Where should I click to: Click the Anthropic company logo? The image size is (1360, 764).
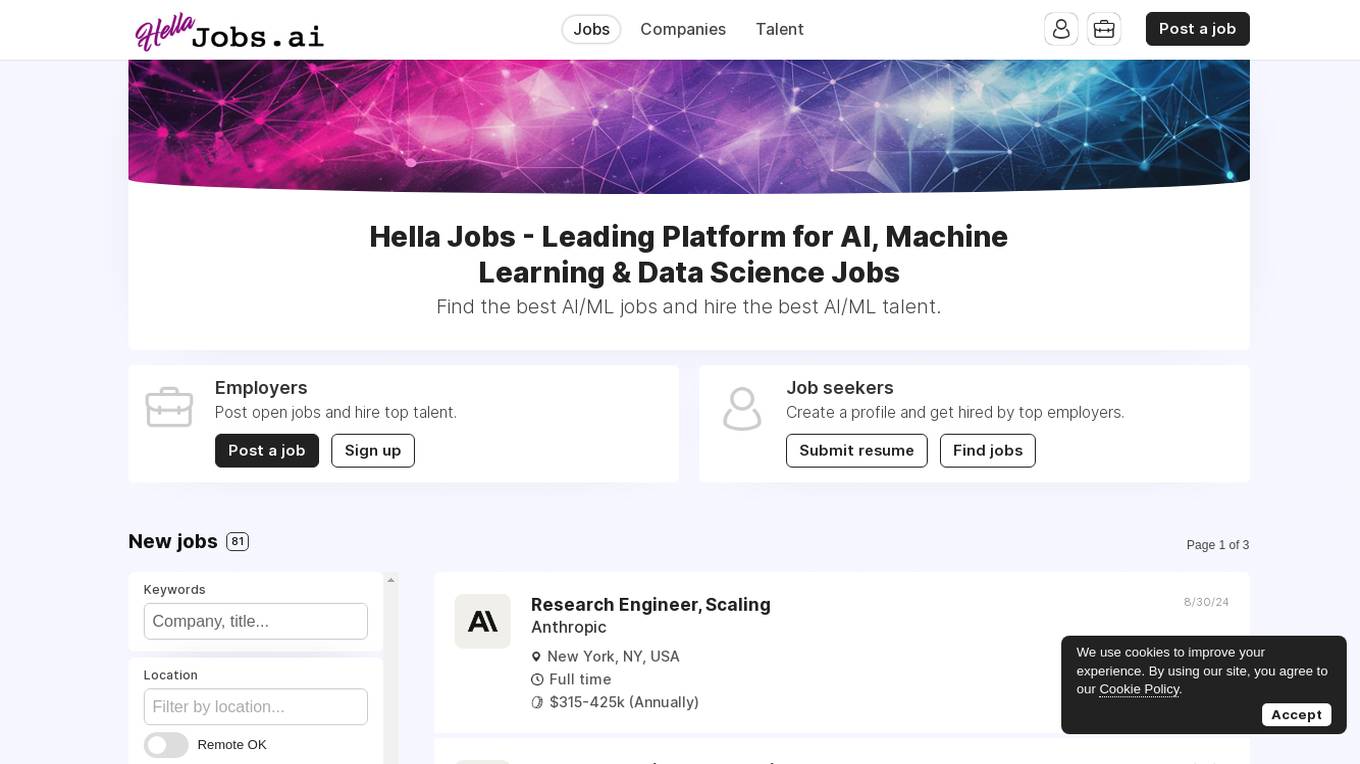pyautogui.click(x=482, y=621)
